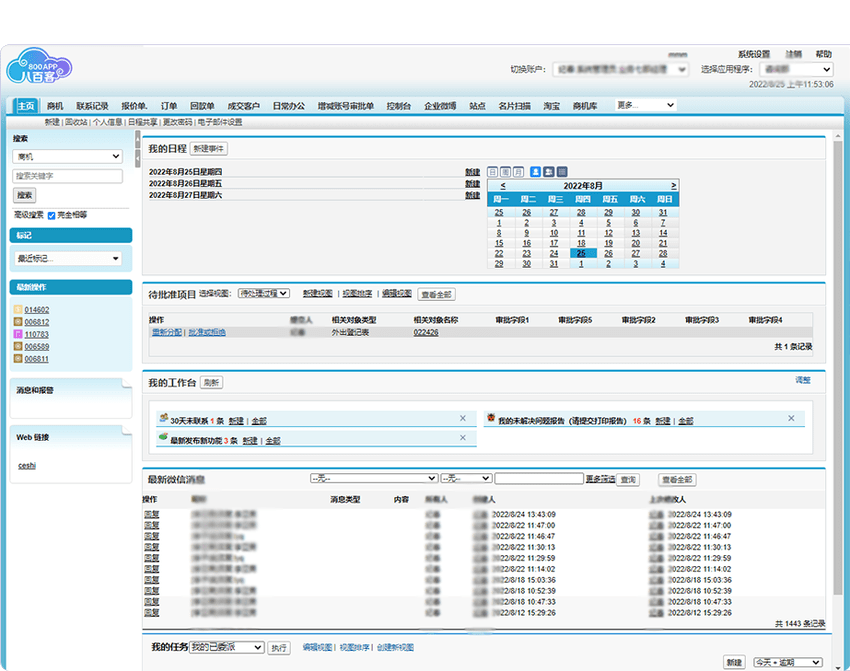Switch calendar to month view icon (月)

click(518, 172)
